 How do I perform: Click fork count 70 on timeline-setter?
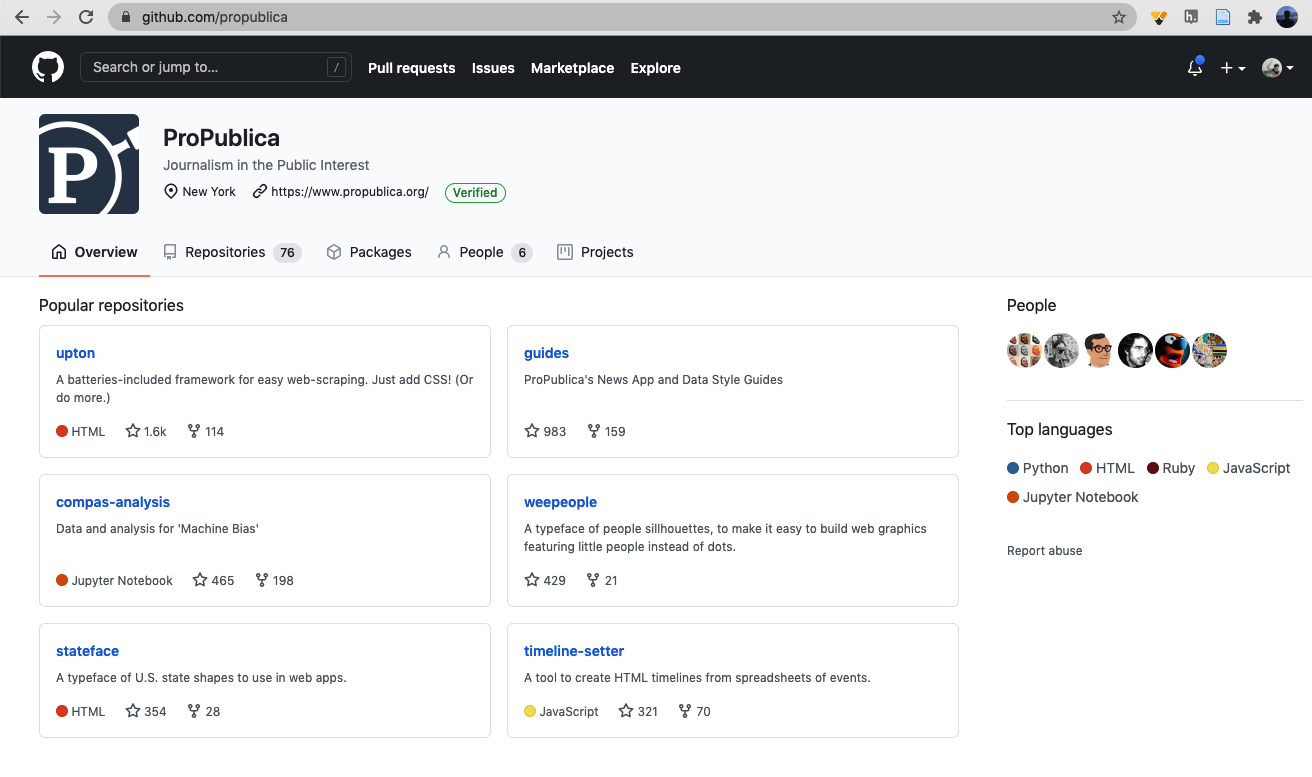pyautogui.click(x=695, y=711)
